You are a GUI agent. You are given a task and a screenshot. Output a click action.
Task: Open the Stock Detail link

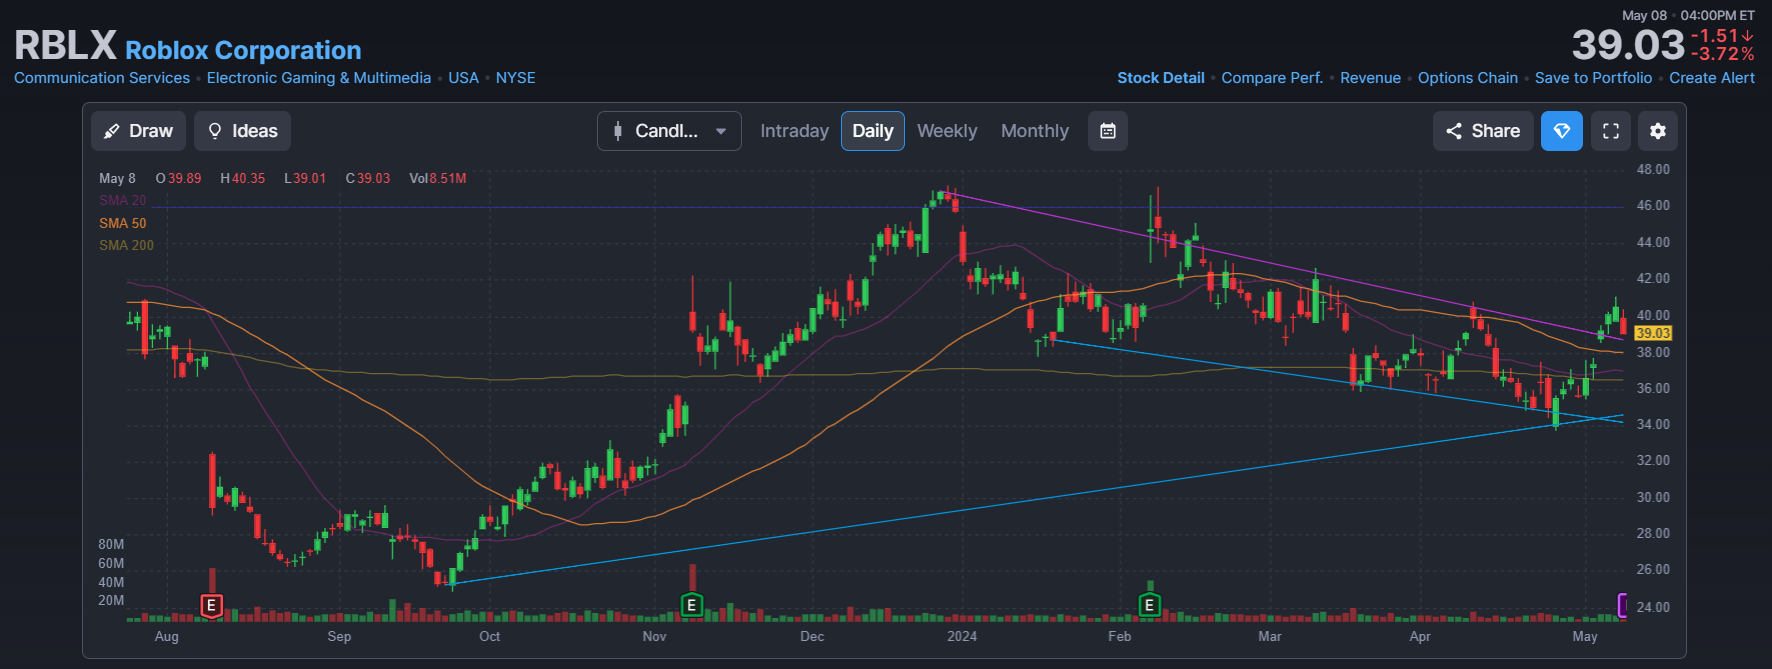click(1161, 78)
